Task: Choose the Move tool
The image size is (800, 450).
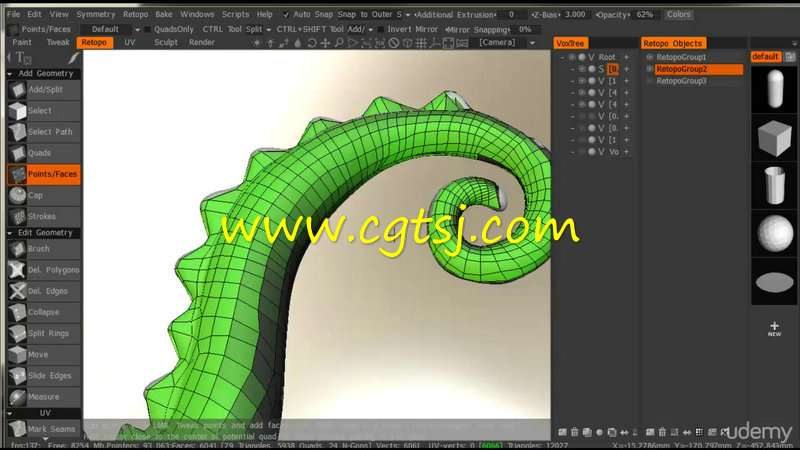Action: 44,355
